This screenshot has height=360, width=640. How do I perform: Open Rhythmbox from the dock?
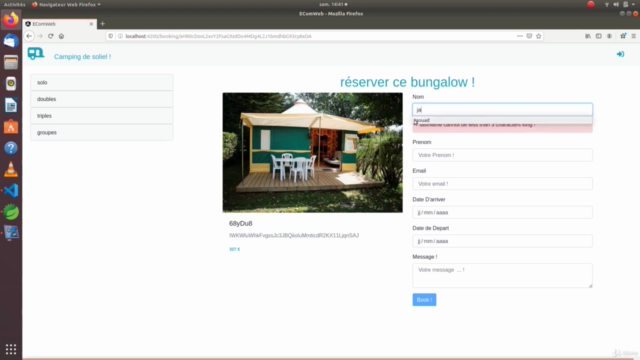(x=11, y=84)
